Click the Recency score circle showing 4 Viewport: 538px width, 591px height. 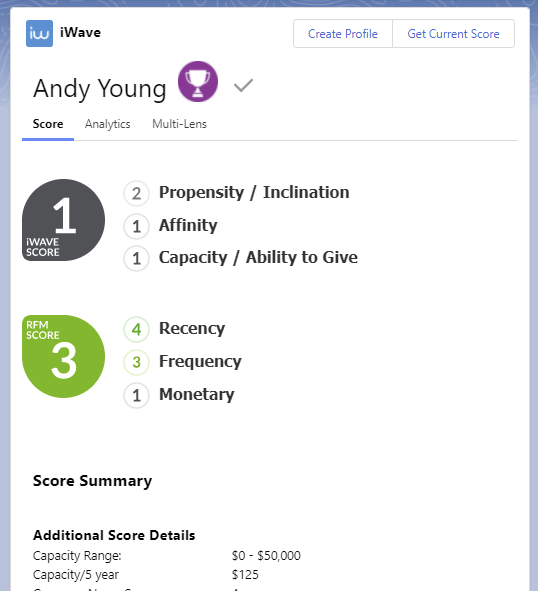[136, 329]
